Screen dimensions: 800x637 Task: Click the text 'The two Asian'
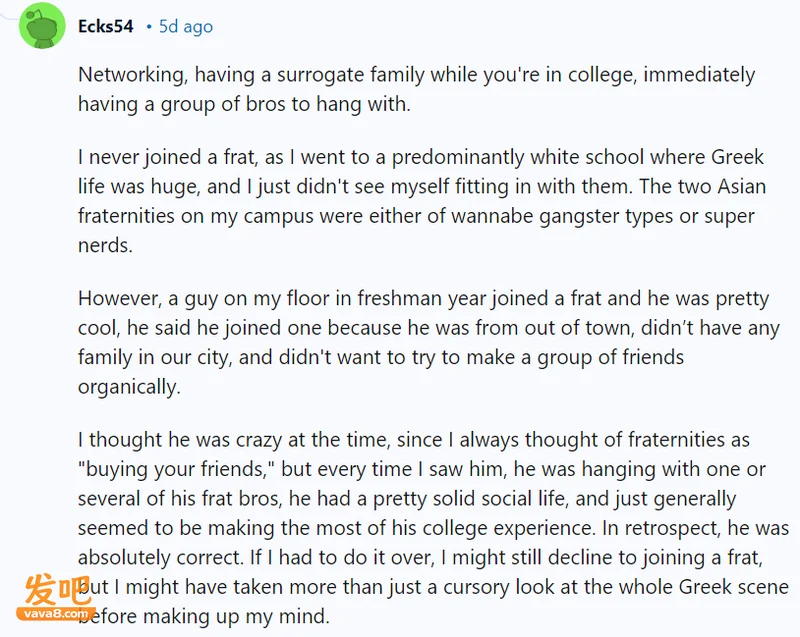703,186
